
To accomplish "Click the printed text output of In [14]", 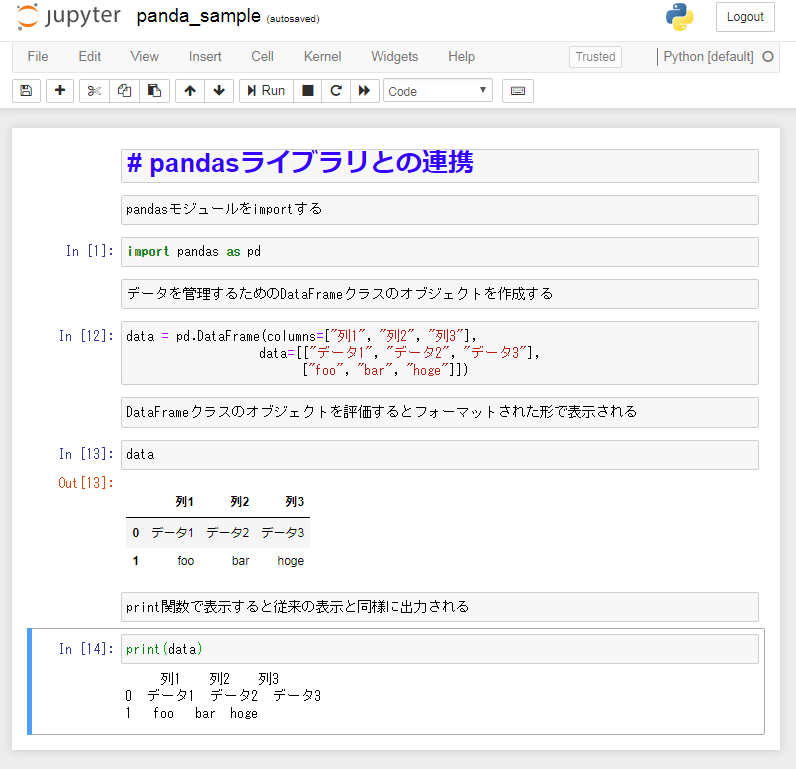I will pos(223,696).
